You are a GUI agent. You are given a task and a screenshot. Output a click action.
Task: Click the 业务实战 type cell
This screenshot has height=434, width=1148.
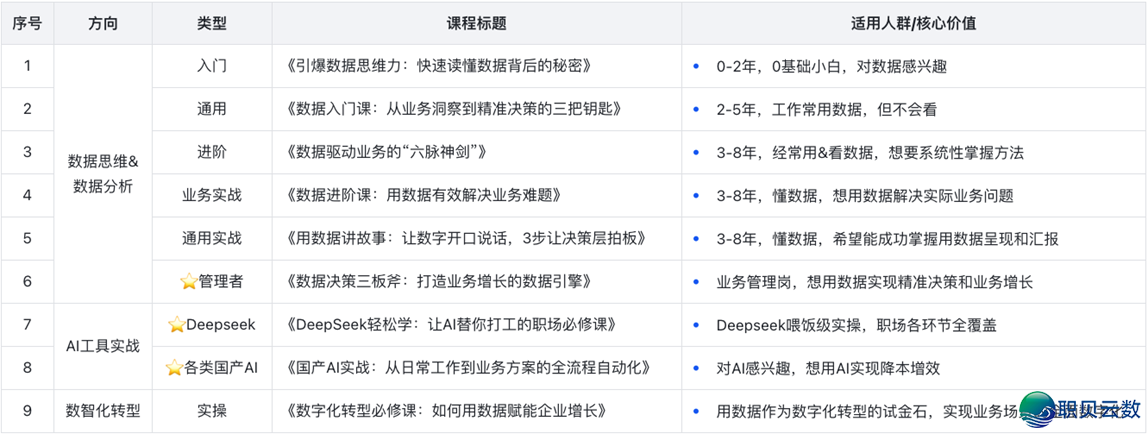212,195
